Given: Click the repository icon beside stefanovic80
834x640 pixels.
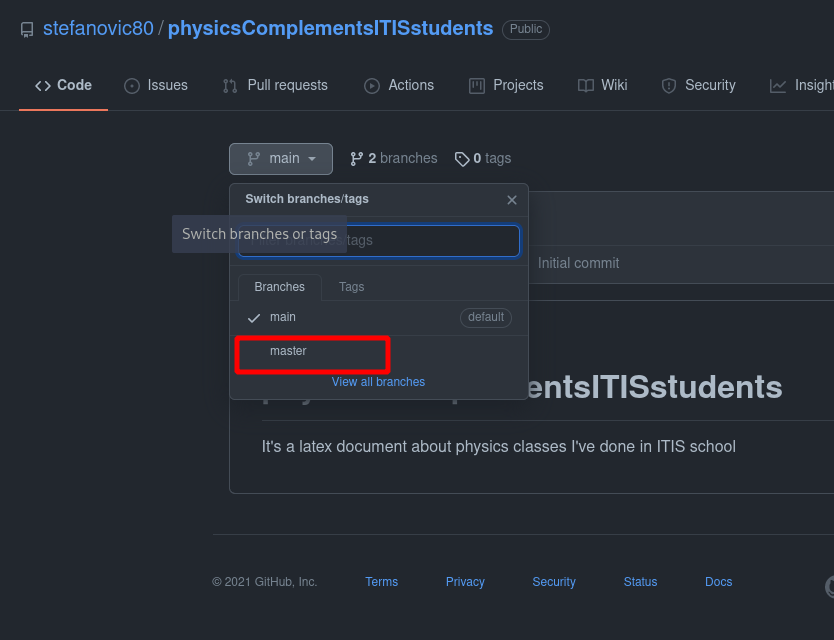Looking at the screenshot, I should [27, 30].
